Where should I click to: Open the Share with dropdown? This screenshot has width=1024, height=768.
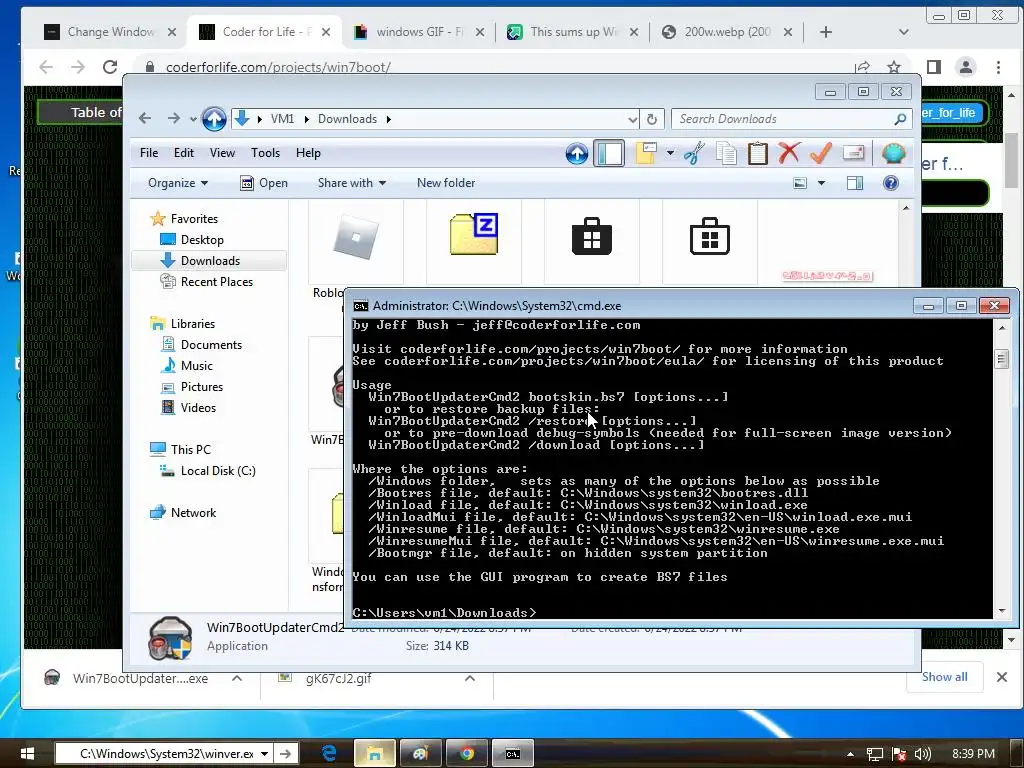[x=351, y=183]
